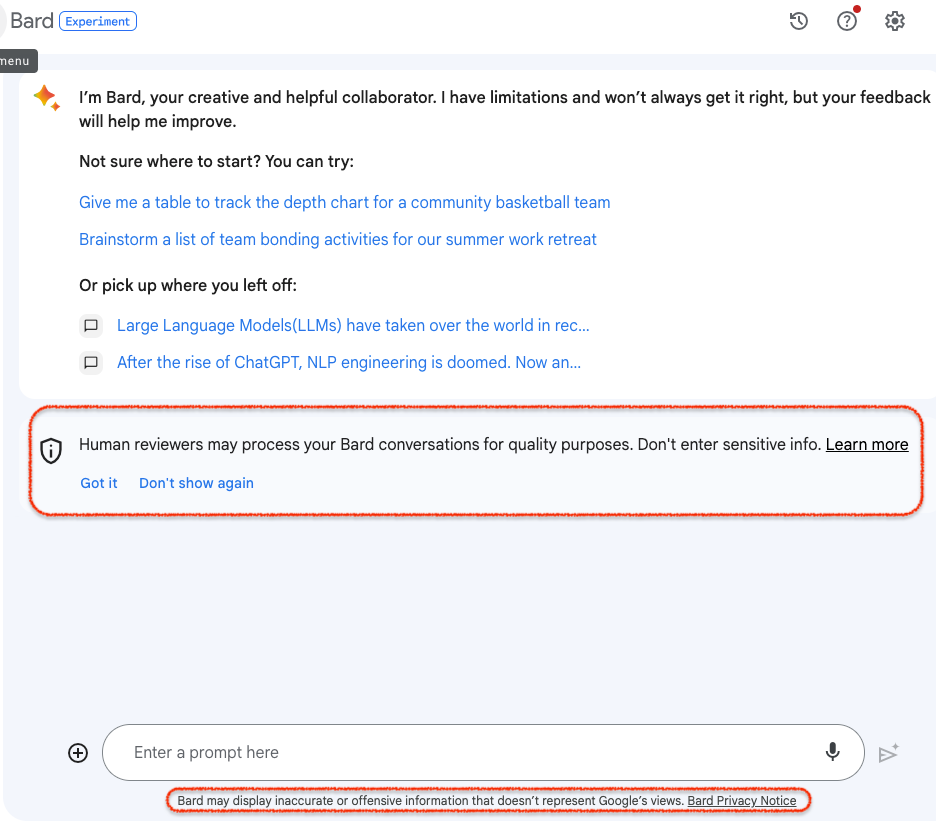The width and height of the screenshot is (936, 837).
Task: Click the shield privacy info icon
Action: coord(51,451)
